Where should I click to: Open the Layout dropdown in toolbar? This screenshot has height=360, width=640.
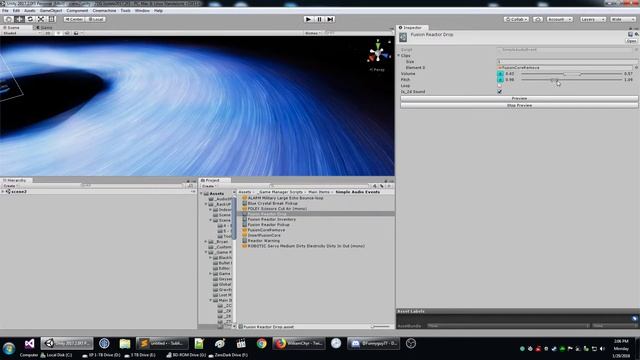[x=622, y=19]
